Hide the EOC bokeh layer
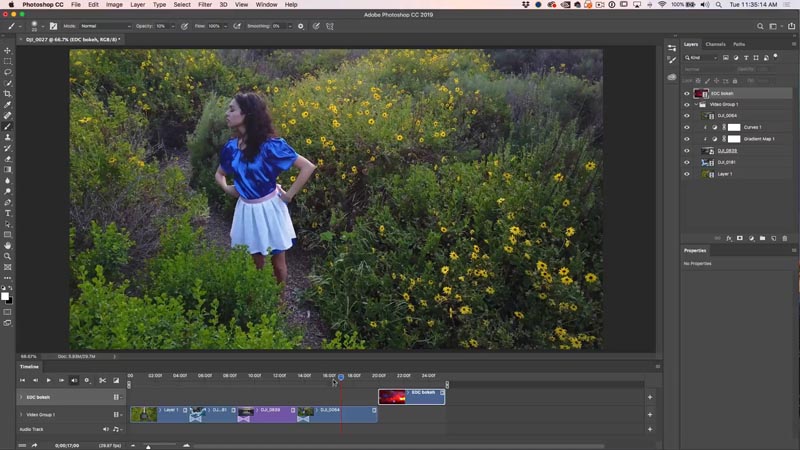Screen dimensions: 800x450 pyautogui.click(x=686, y=93)
